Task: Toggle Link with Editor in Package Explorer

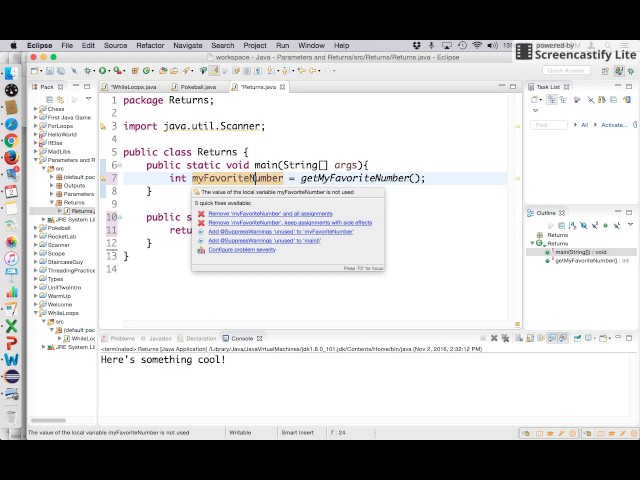Action: (60, 99)
